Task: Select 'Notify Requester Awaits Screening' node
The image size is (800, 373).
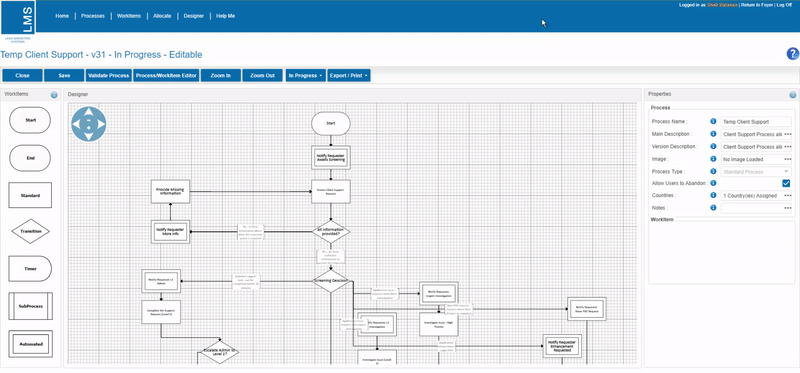Action: (x=331, y=158)
